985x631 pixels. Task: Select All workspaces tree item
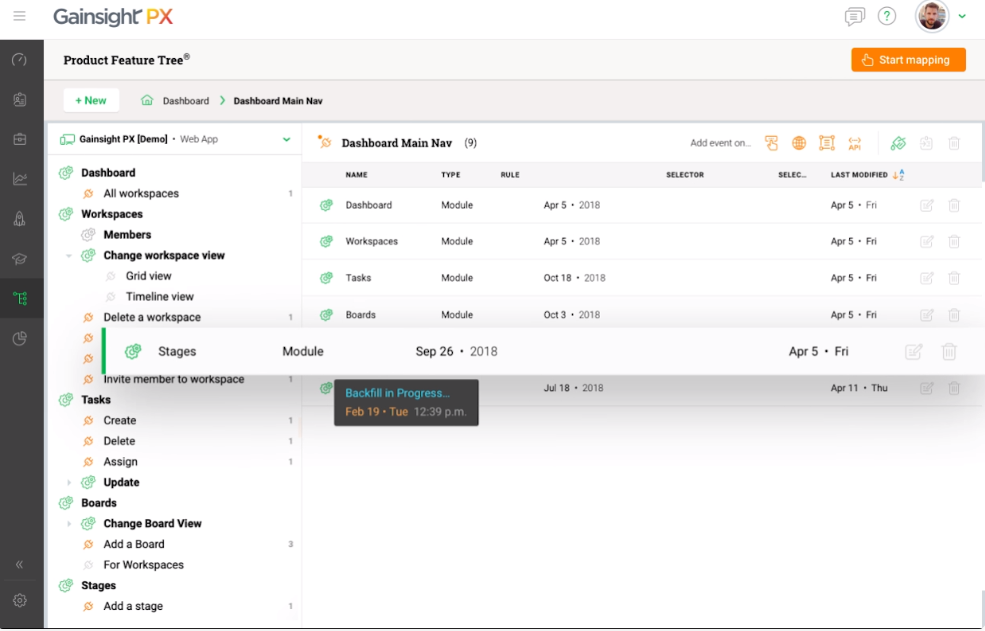(141, 194)
